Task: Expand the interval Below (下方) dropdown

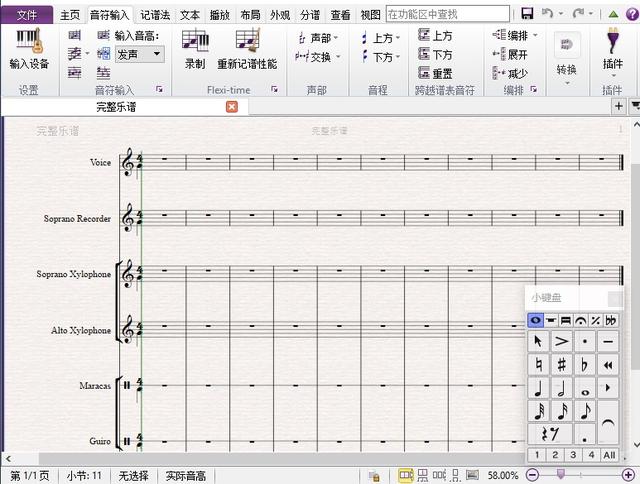Action: (x=398, y=57)
